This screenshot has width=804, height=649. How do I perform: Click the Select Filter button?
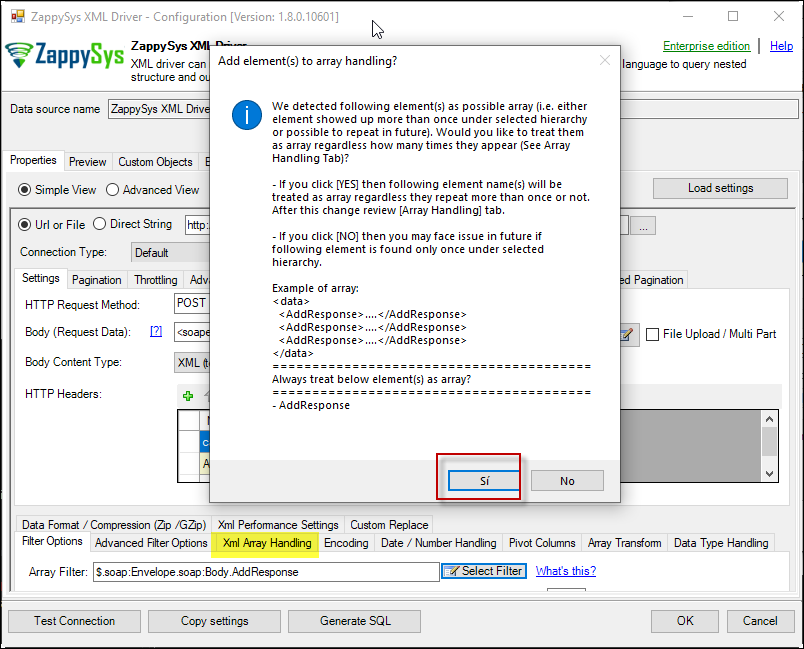tap(484, 571)
